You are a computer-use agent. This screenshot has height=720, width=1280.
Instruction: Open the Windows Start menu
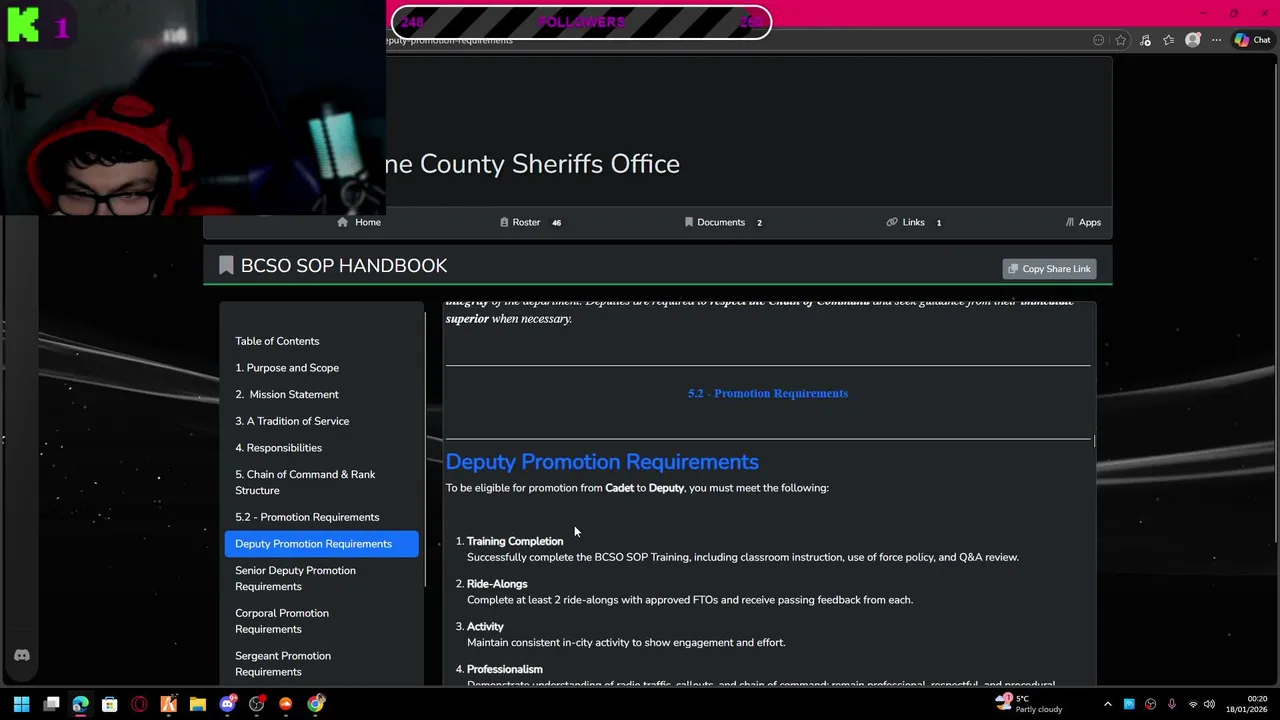tap(21, 704)
